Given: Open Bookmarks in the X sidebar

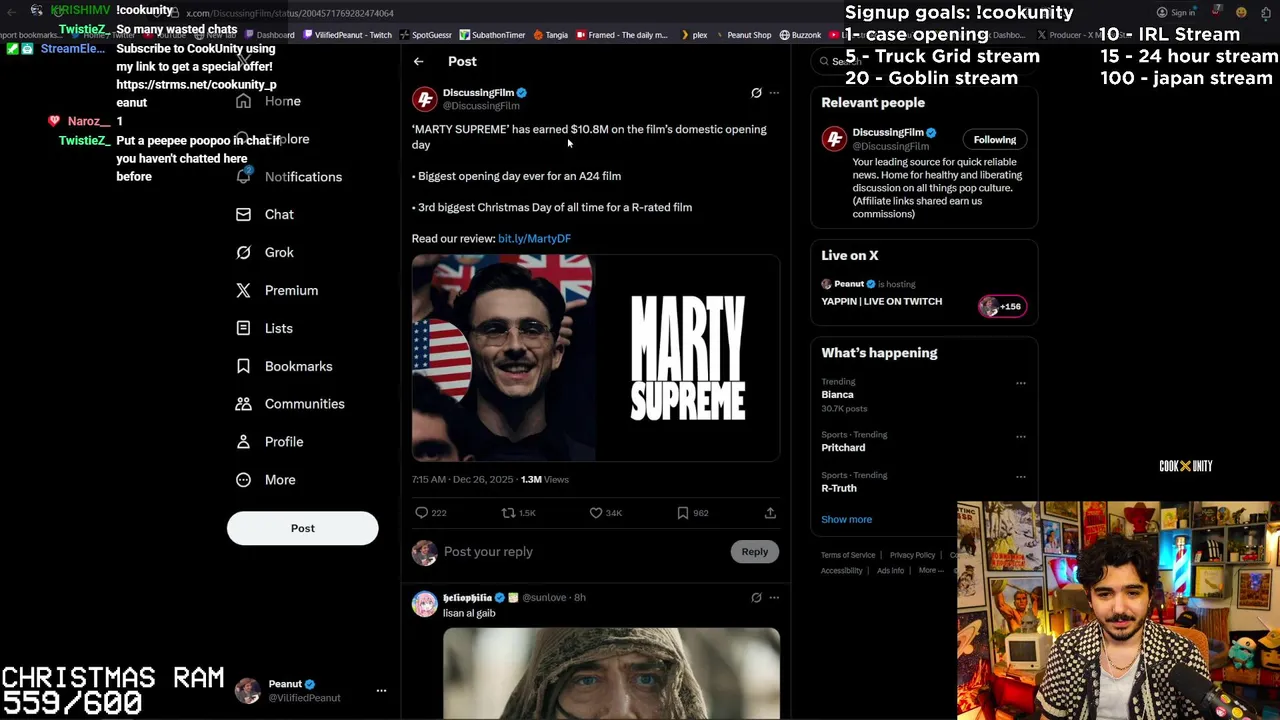Looking at the screenshot, I should point(285,366).
